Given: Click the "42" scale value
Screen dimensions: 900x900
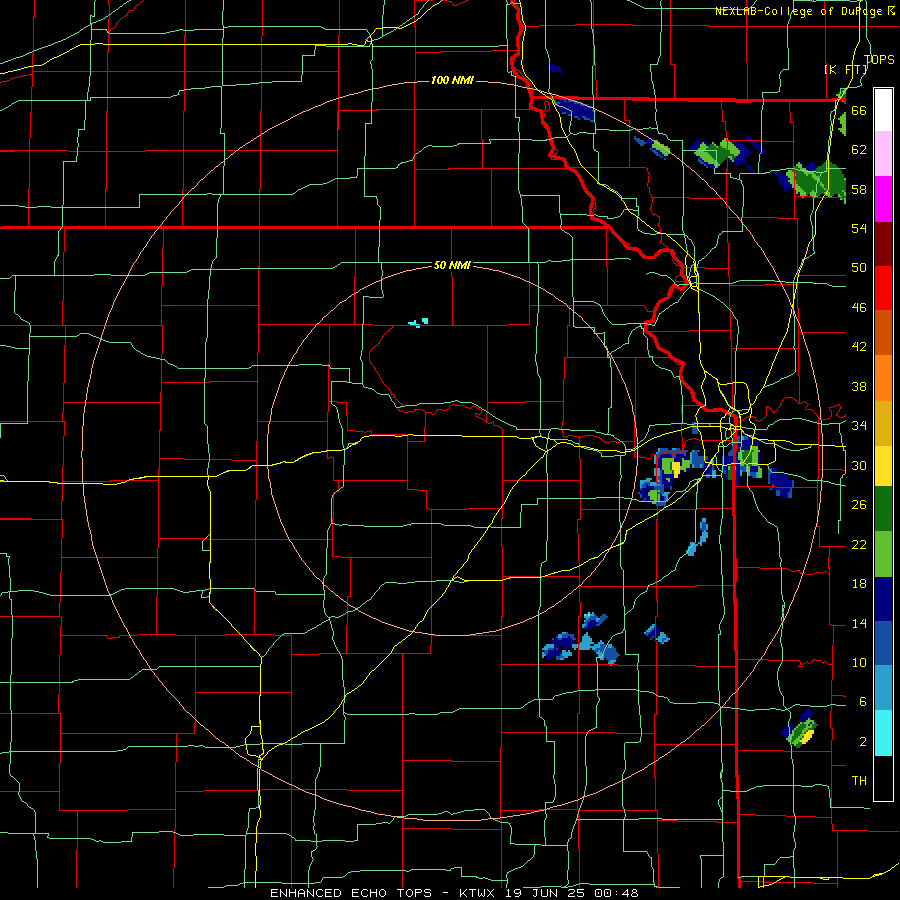Looking at the screenshot, I should point(859,347).
